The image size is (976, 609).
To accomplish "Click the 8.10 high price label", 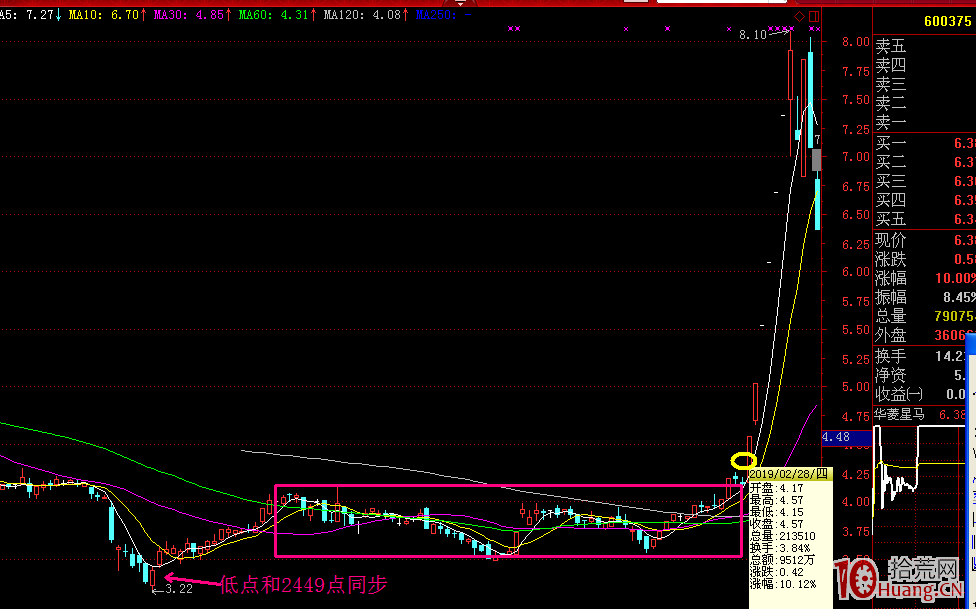I will [753, 35].
